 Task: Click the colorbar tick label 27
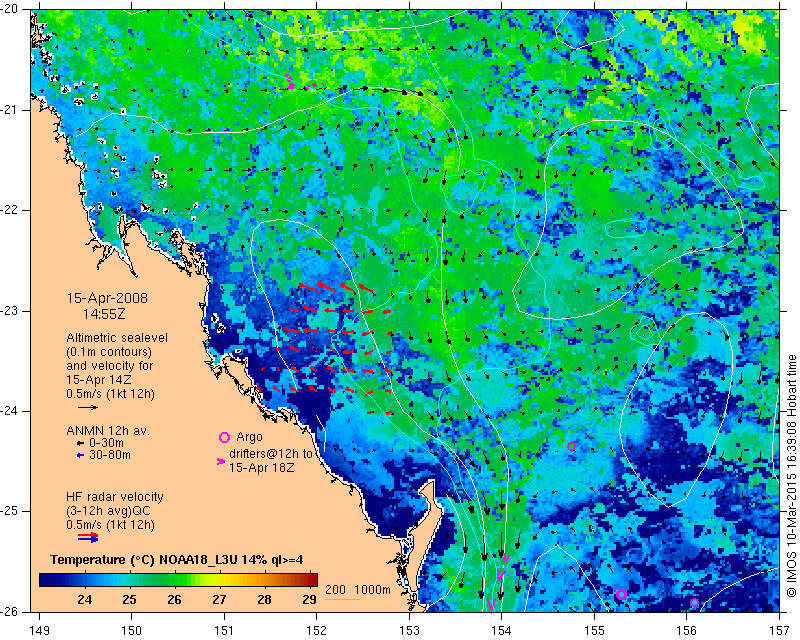pos(219,599)
